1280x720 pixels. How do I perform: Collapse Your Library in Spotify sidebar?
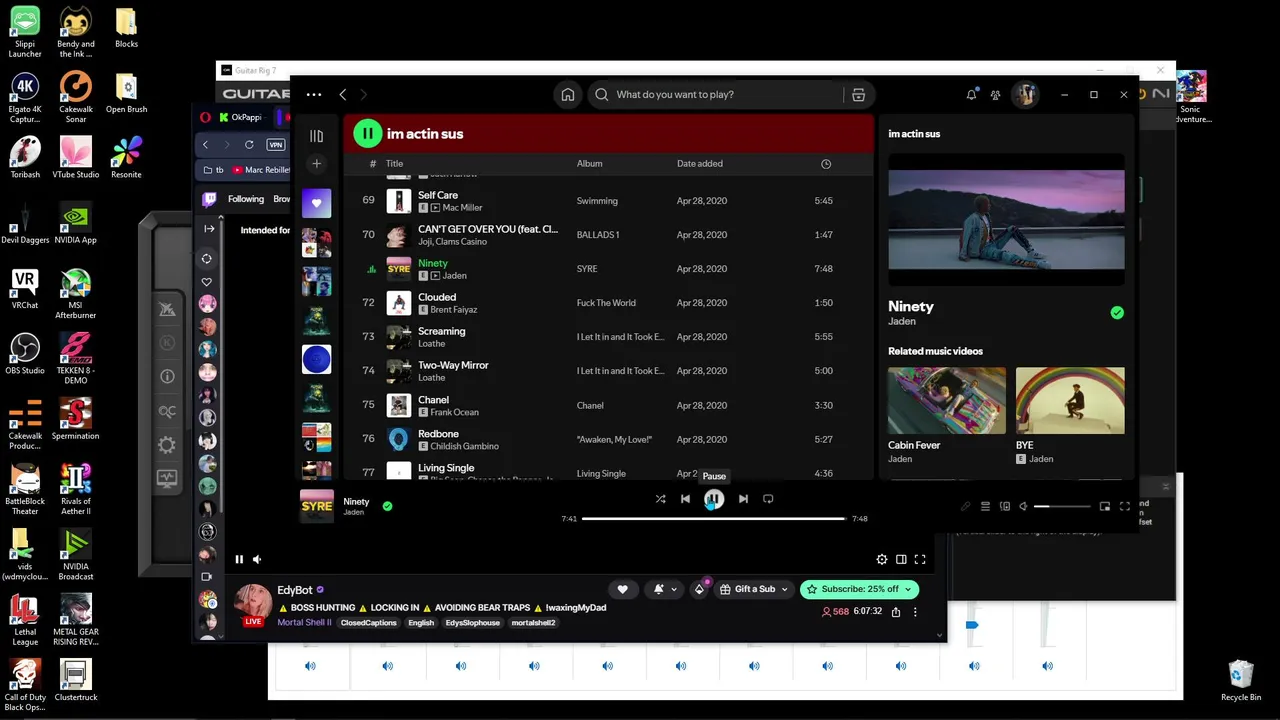pos(317,136)
